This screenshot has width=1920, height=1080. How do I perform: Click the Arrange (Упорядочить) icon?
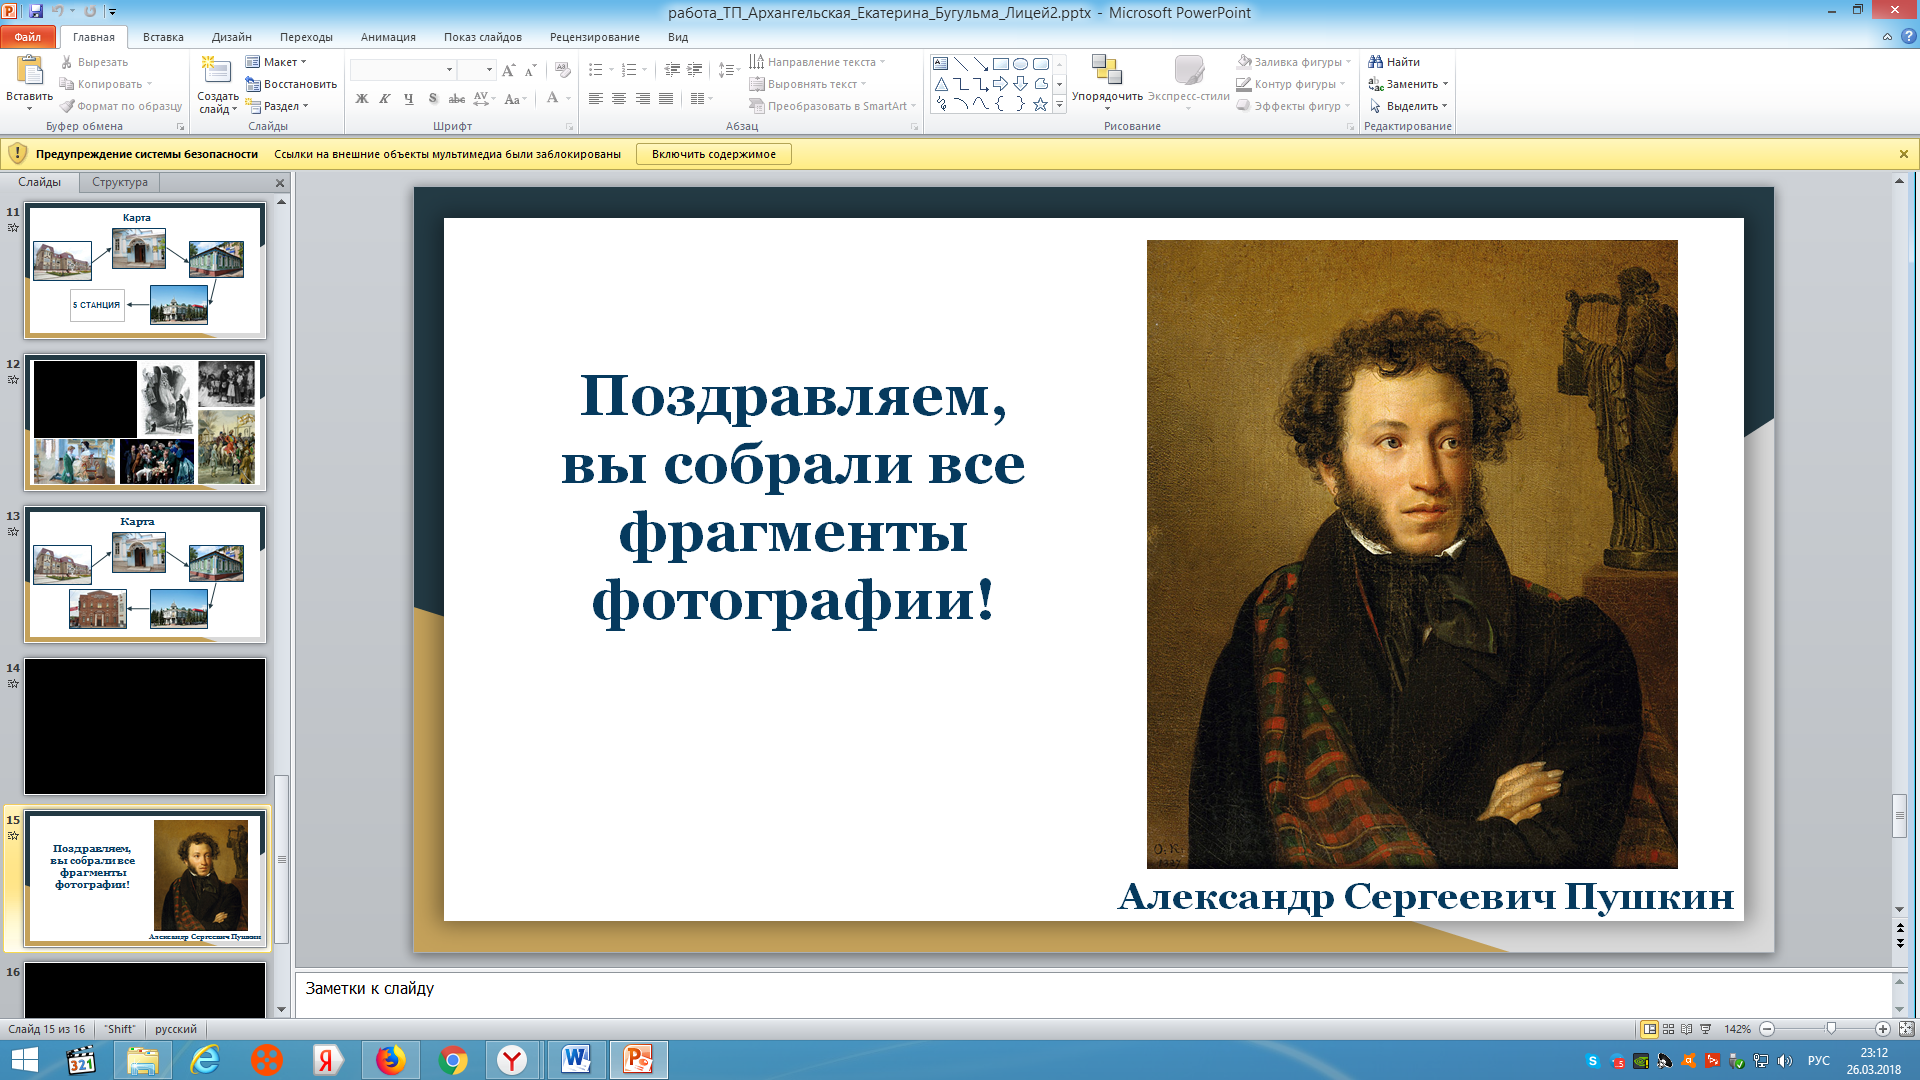[x=1106, y=70]
